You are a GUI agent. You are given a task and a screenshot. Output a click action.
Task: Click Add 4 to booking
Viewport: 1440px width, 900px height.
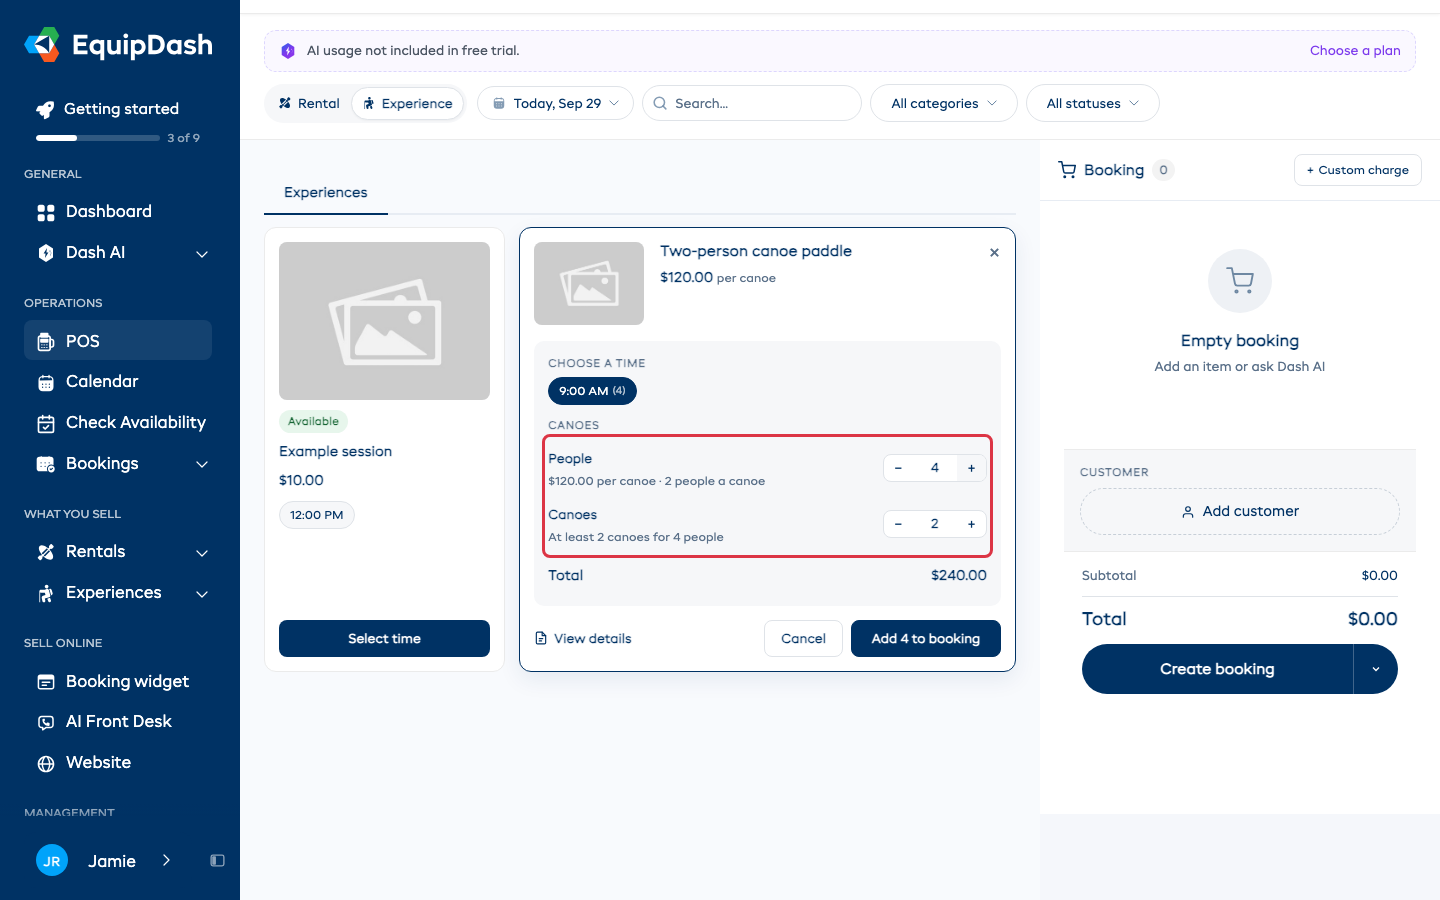(x=926, y=639)
